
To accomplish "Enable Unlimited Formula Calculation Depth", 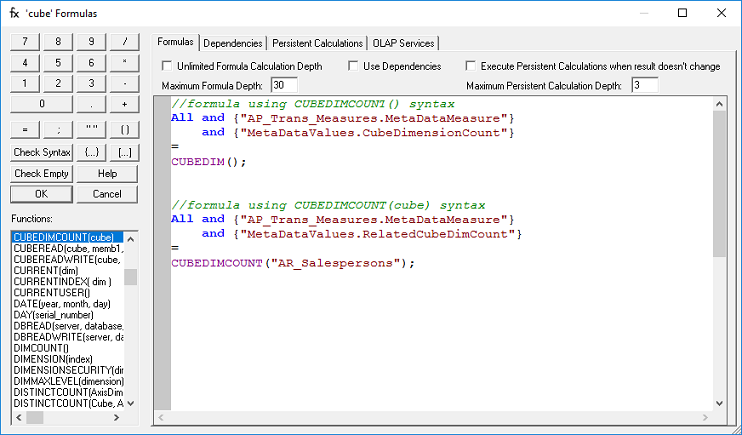I will pyautogui.click(x=167, y=66).
